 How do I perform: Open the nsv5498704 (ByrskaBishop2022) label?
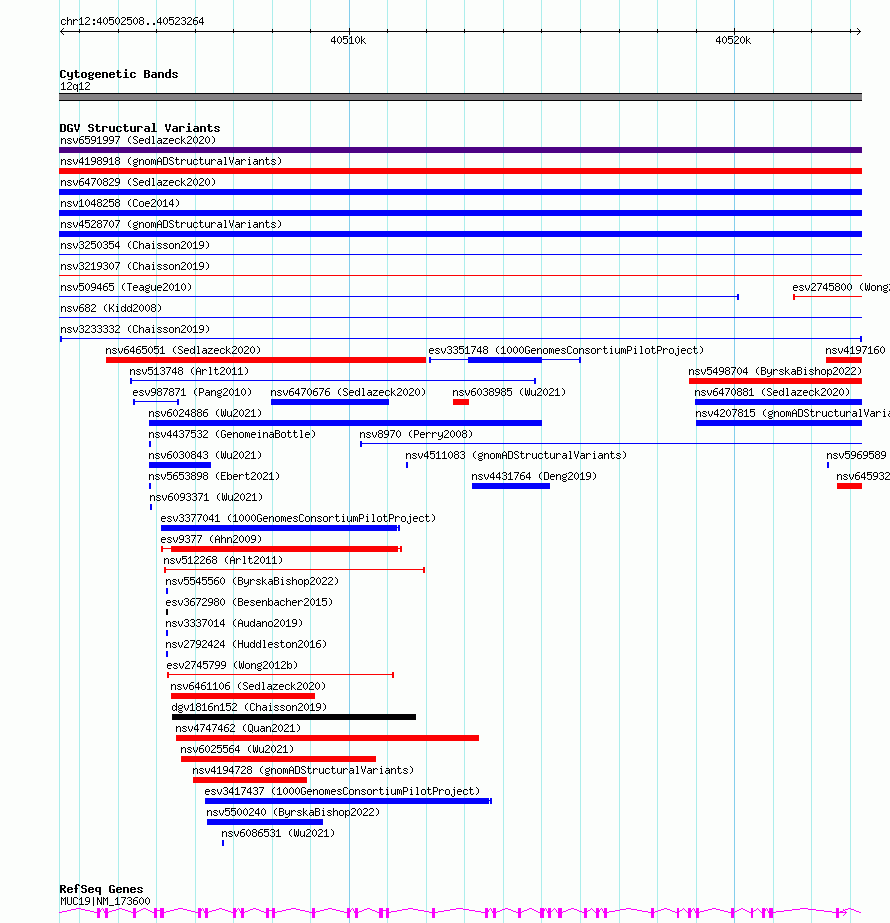click(x=775, y=371)
